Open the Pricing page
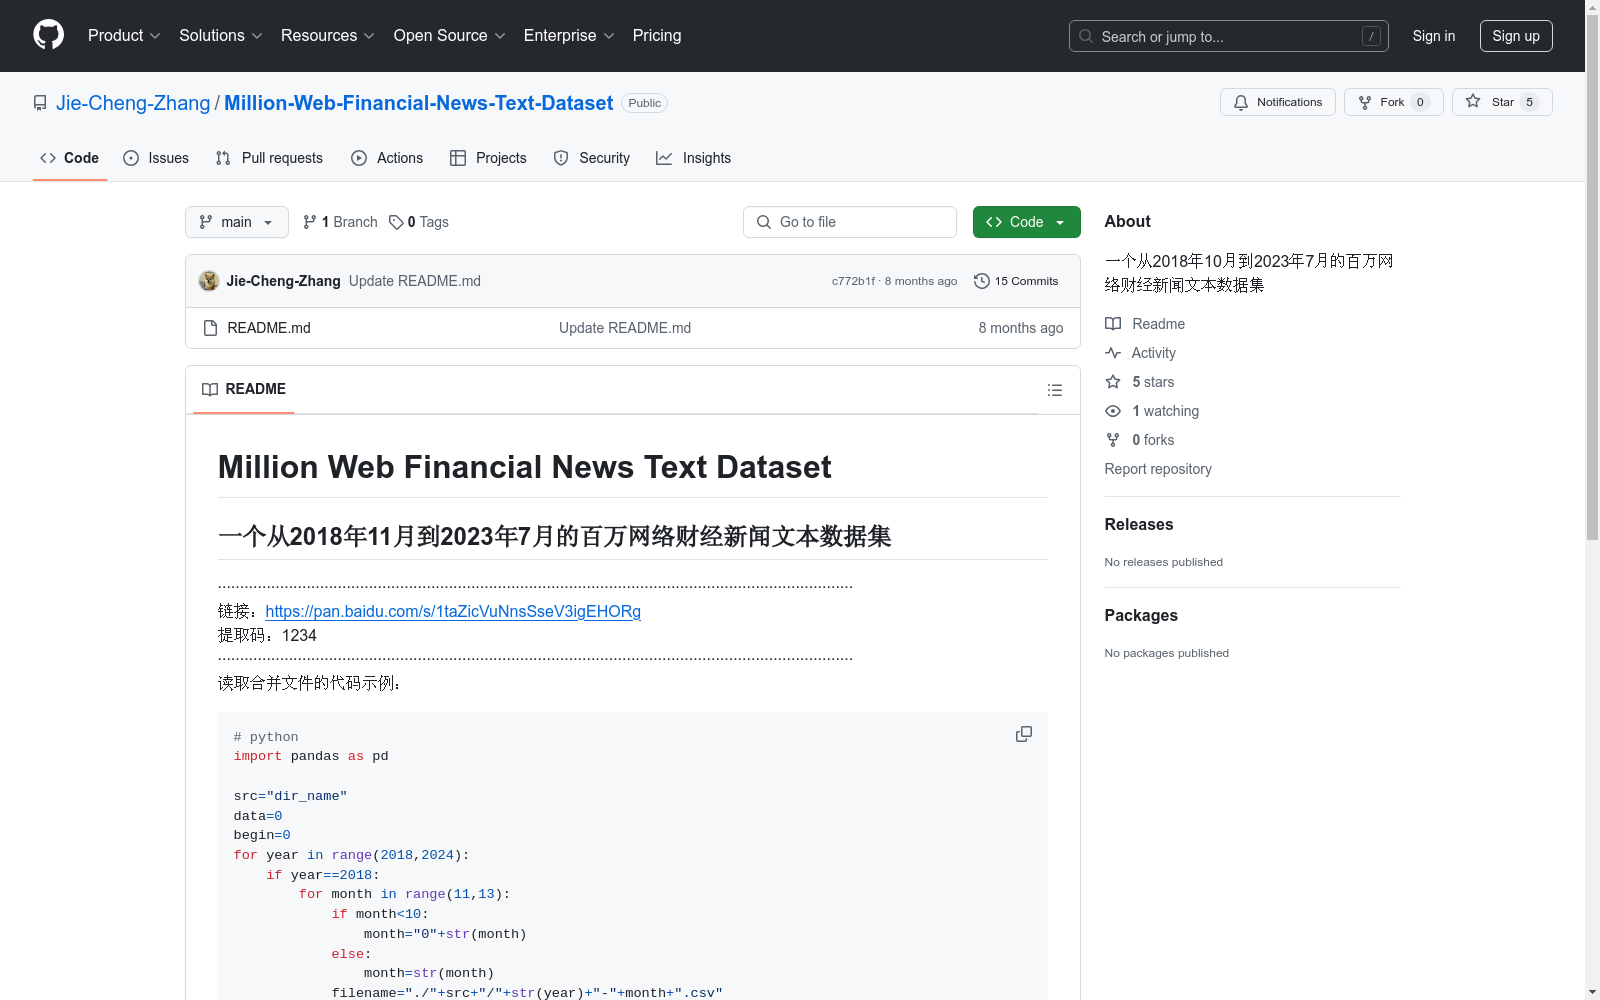 657,36
